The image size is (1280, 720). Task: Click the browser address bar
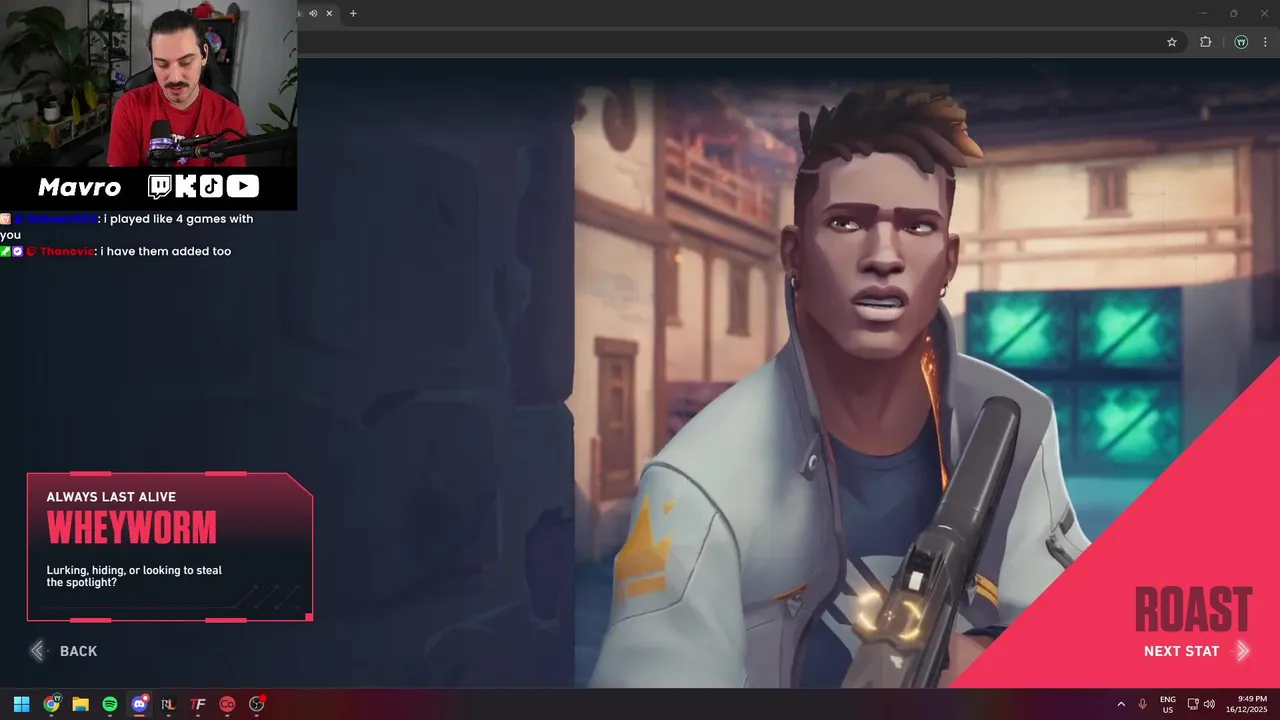coord(740,42)
